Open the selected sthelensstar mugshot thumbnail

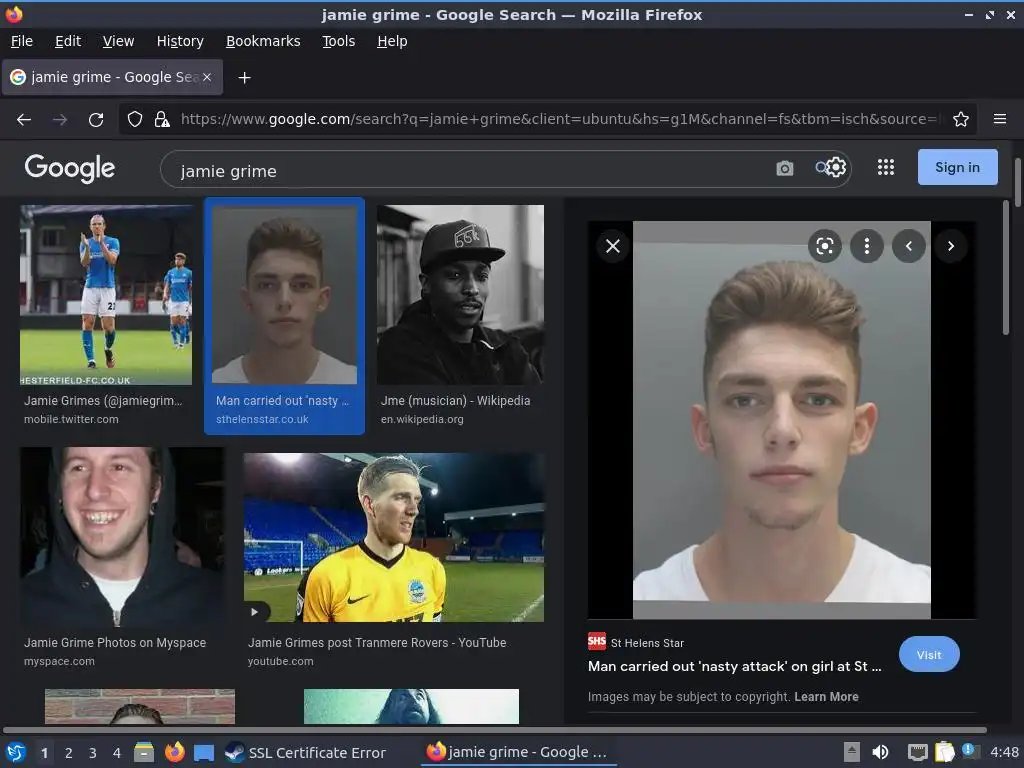[284, 295]
